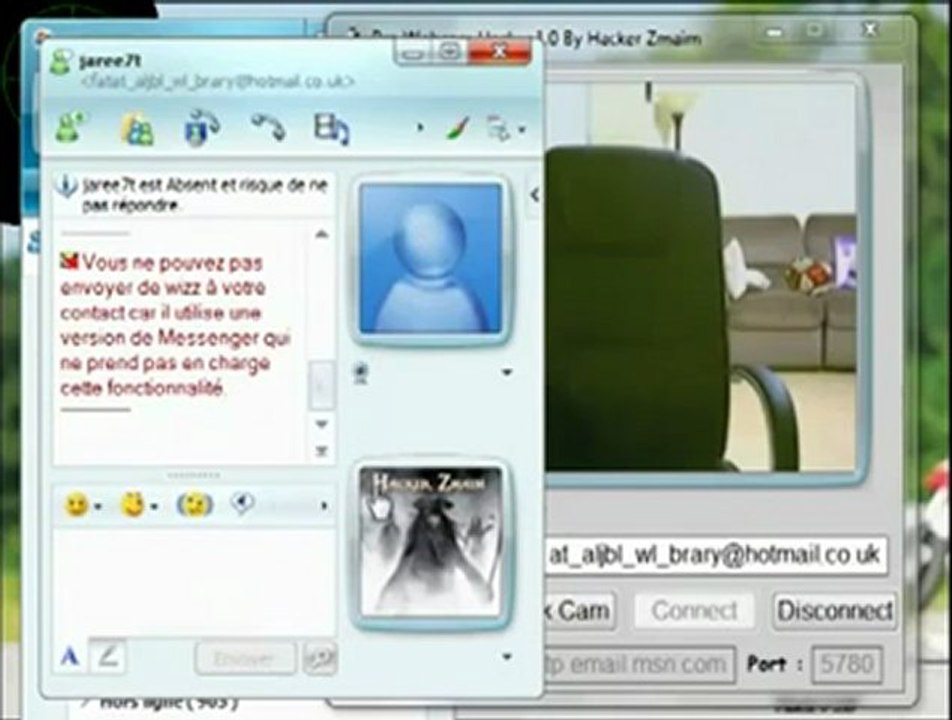Open the color scheme paintbrush icon
This screenshot has height=720, width=952.
(x=458, y=128)
